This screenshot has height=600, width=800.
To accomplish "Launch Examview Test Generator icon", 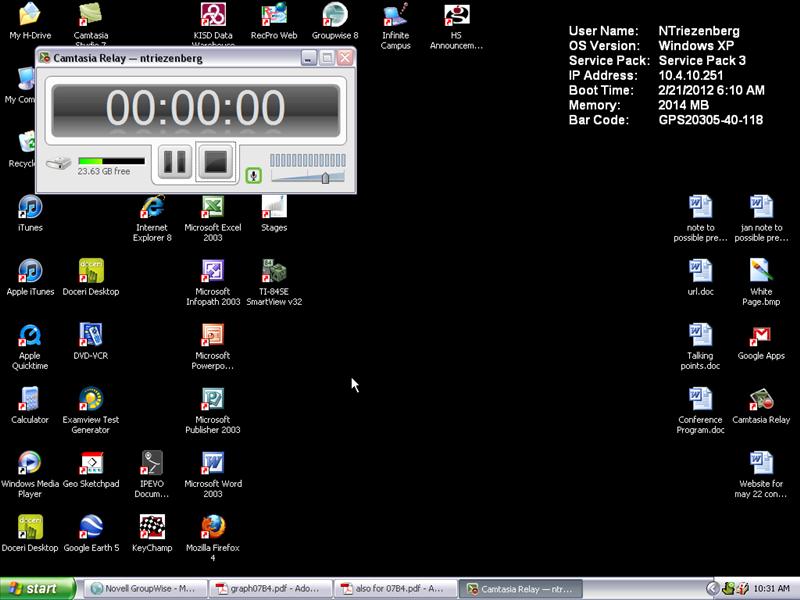I will (x=91, y=411).
